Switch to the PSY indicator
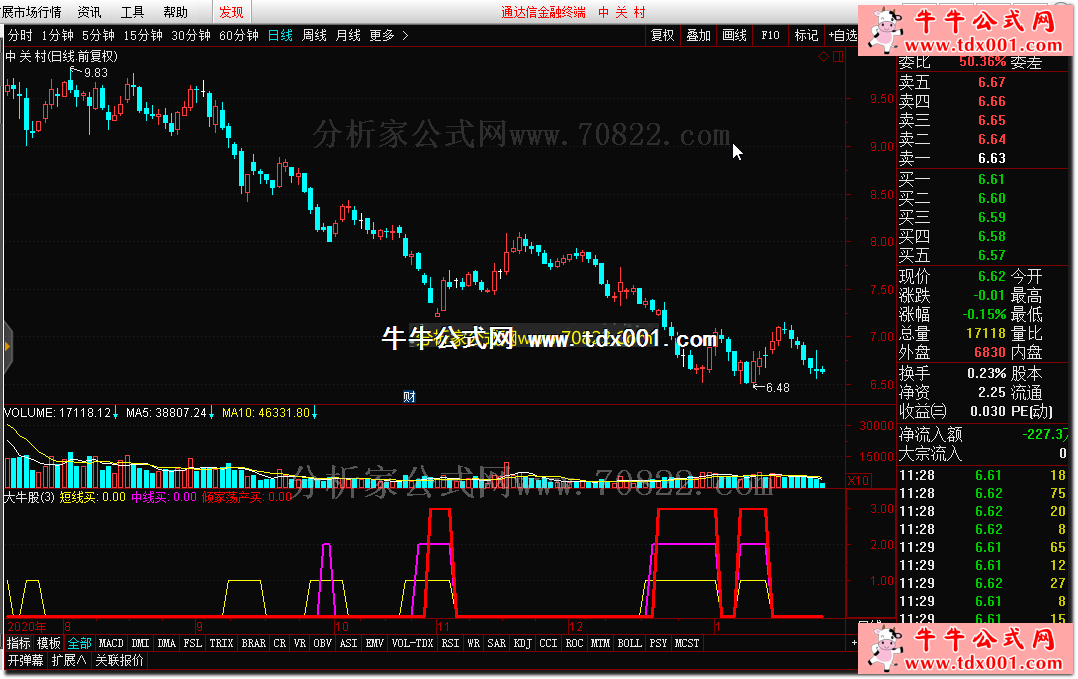 pos(659,643)
